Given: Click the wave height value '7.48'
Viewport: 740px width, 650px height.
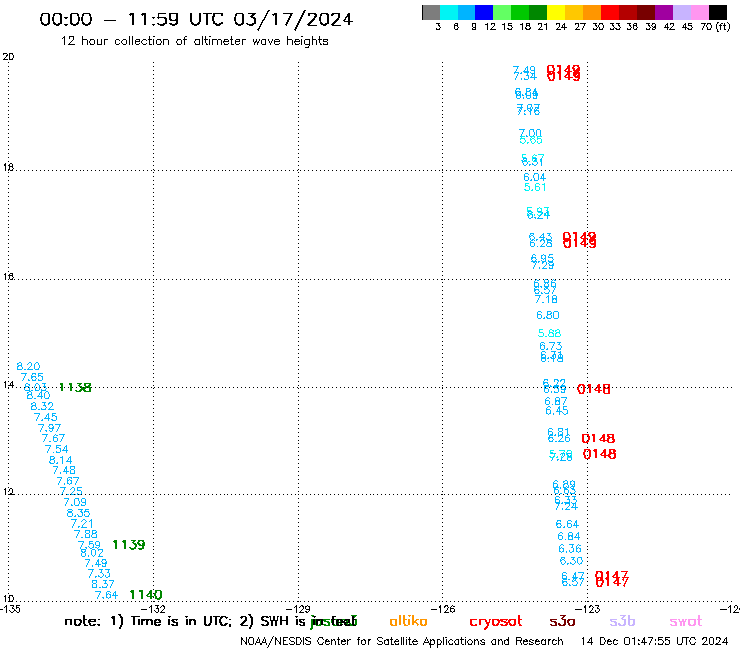Looking at the screenshot, I should tap(64, 471).
